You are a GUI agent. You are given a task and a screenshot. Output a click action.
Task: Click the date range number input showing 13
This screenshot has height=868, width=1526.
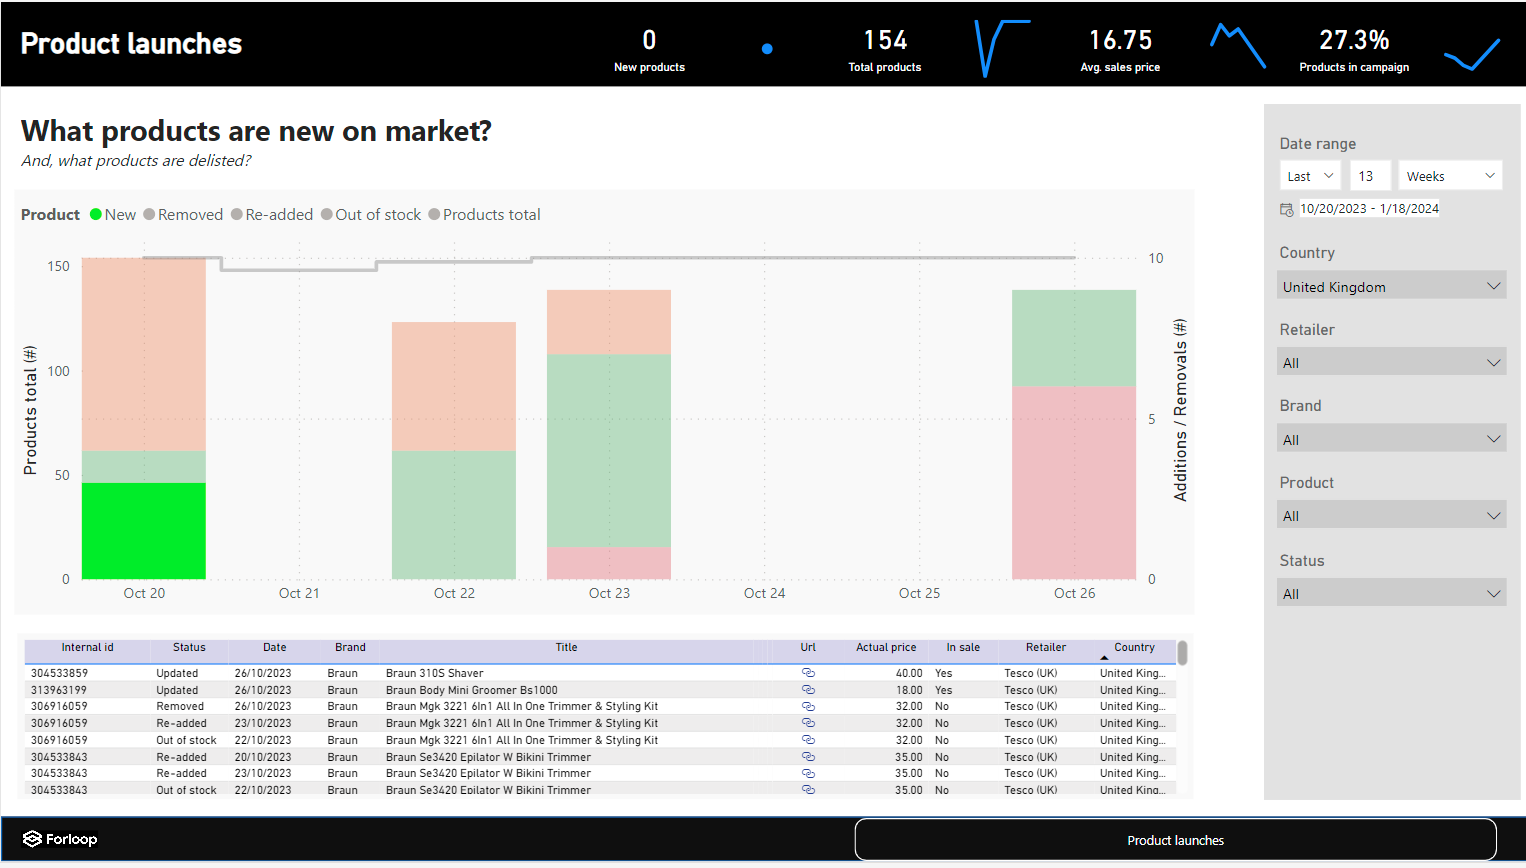(x=1370, y=176)
